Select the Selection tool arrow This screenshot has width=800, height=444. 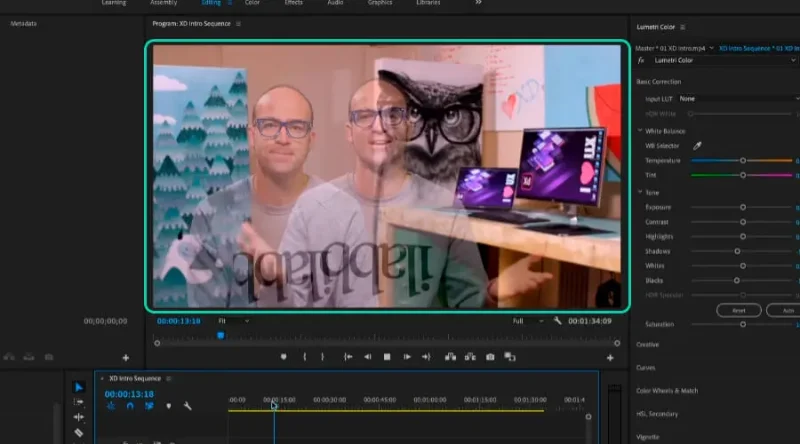[x=78, y=387]
